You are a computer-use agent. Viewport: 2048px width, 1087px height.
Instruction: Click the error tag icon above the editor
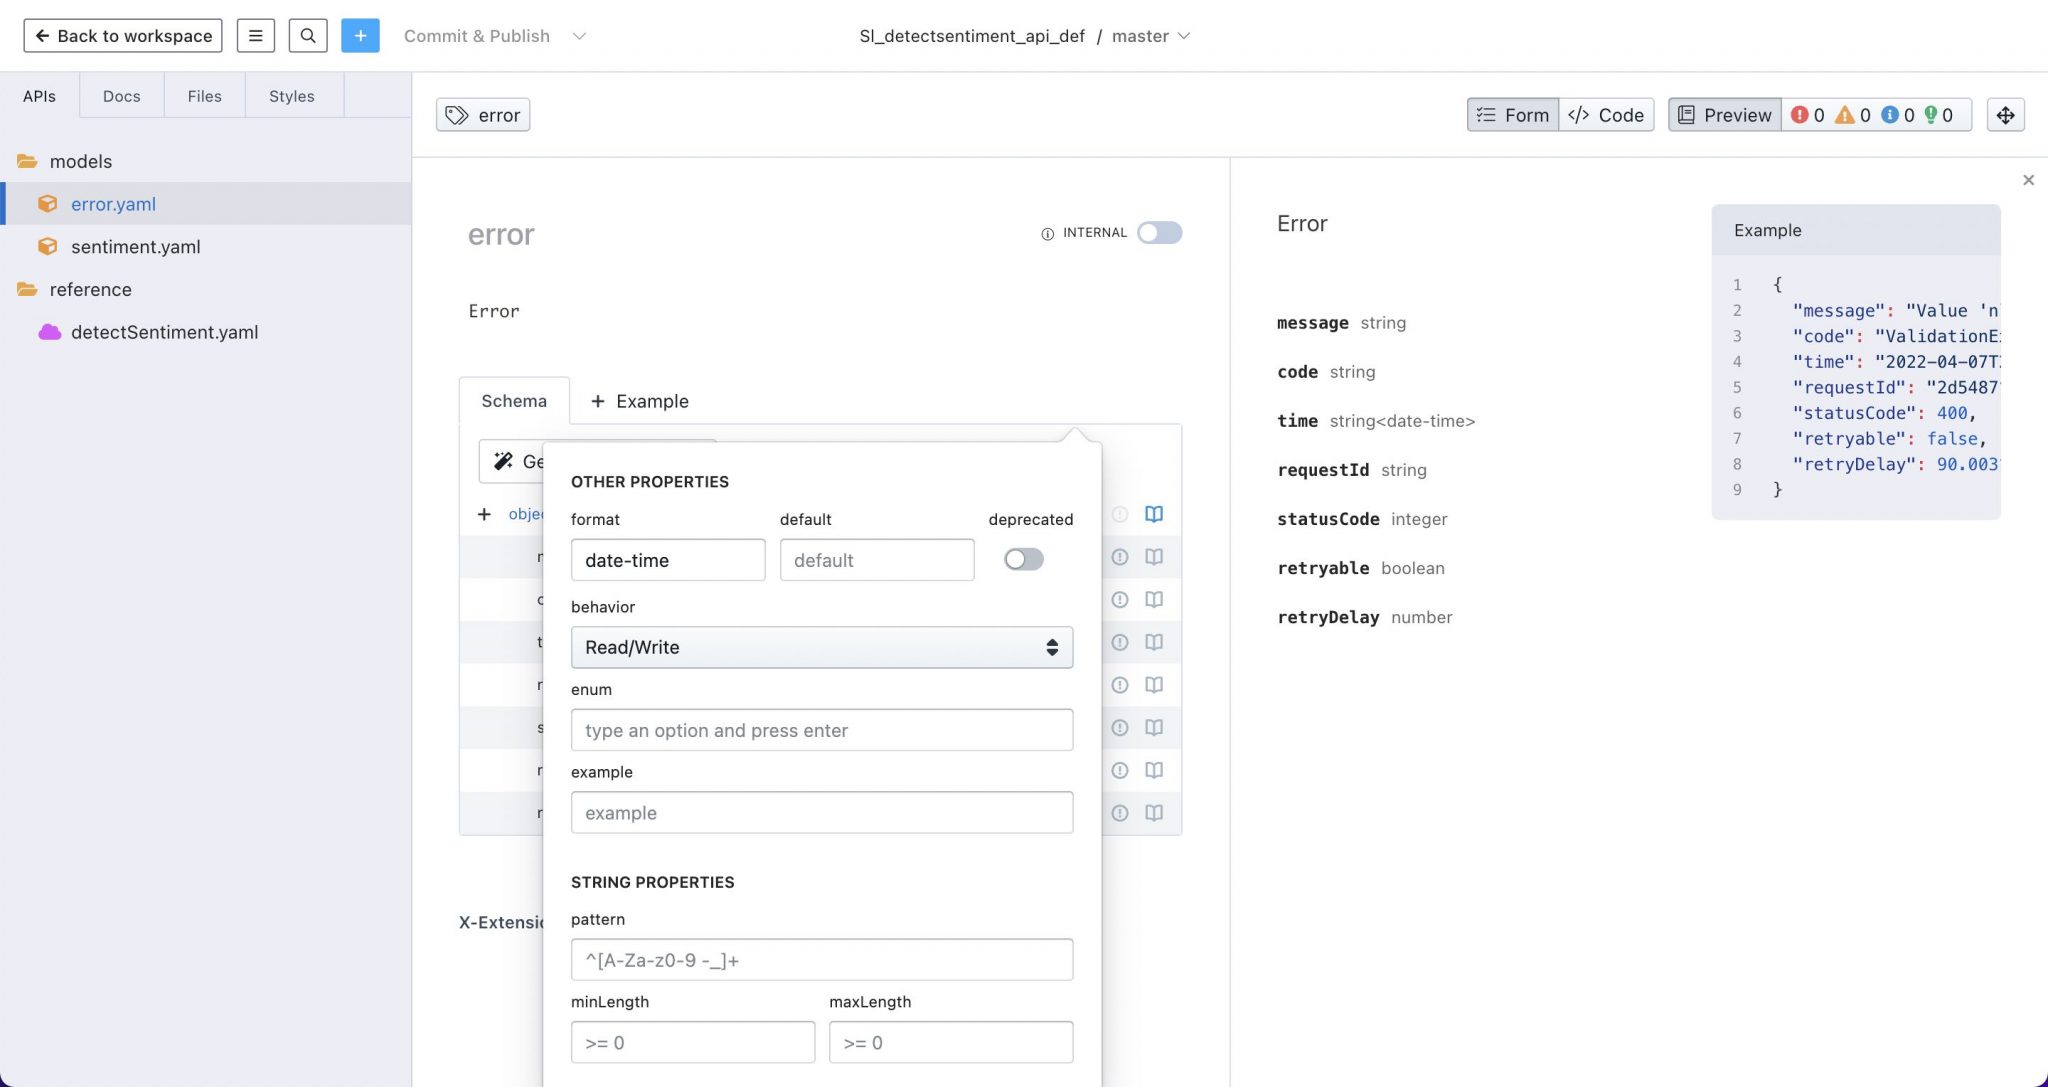pos(458,115)
